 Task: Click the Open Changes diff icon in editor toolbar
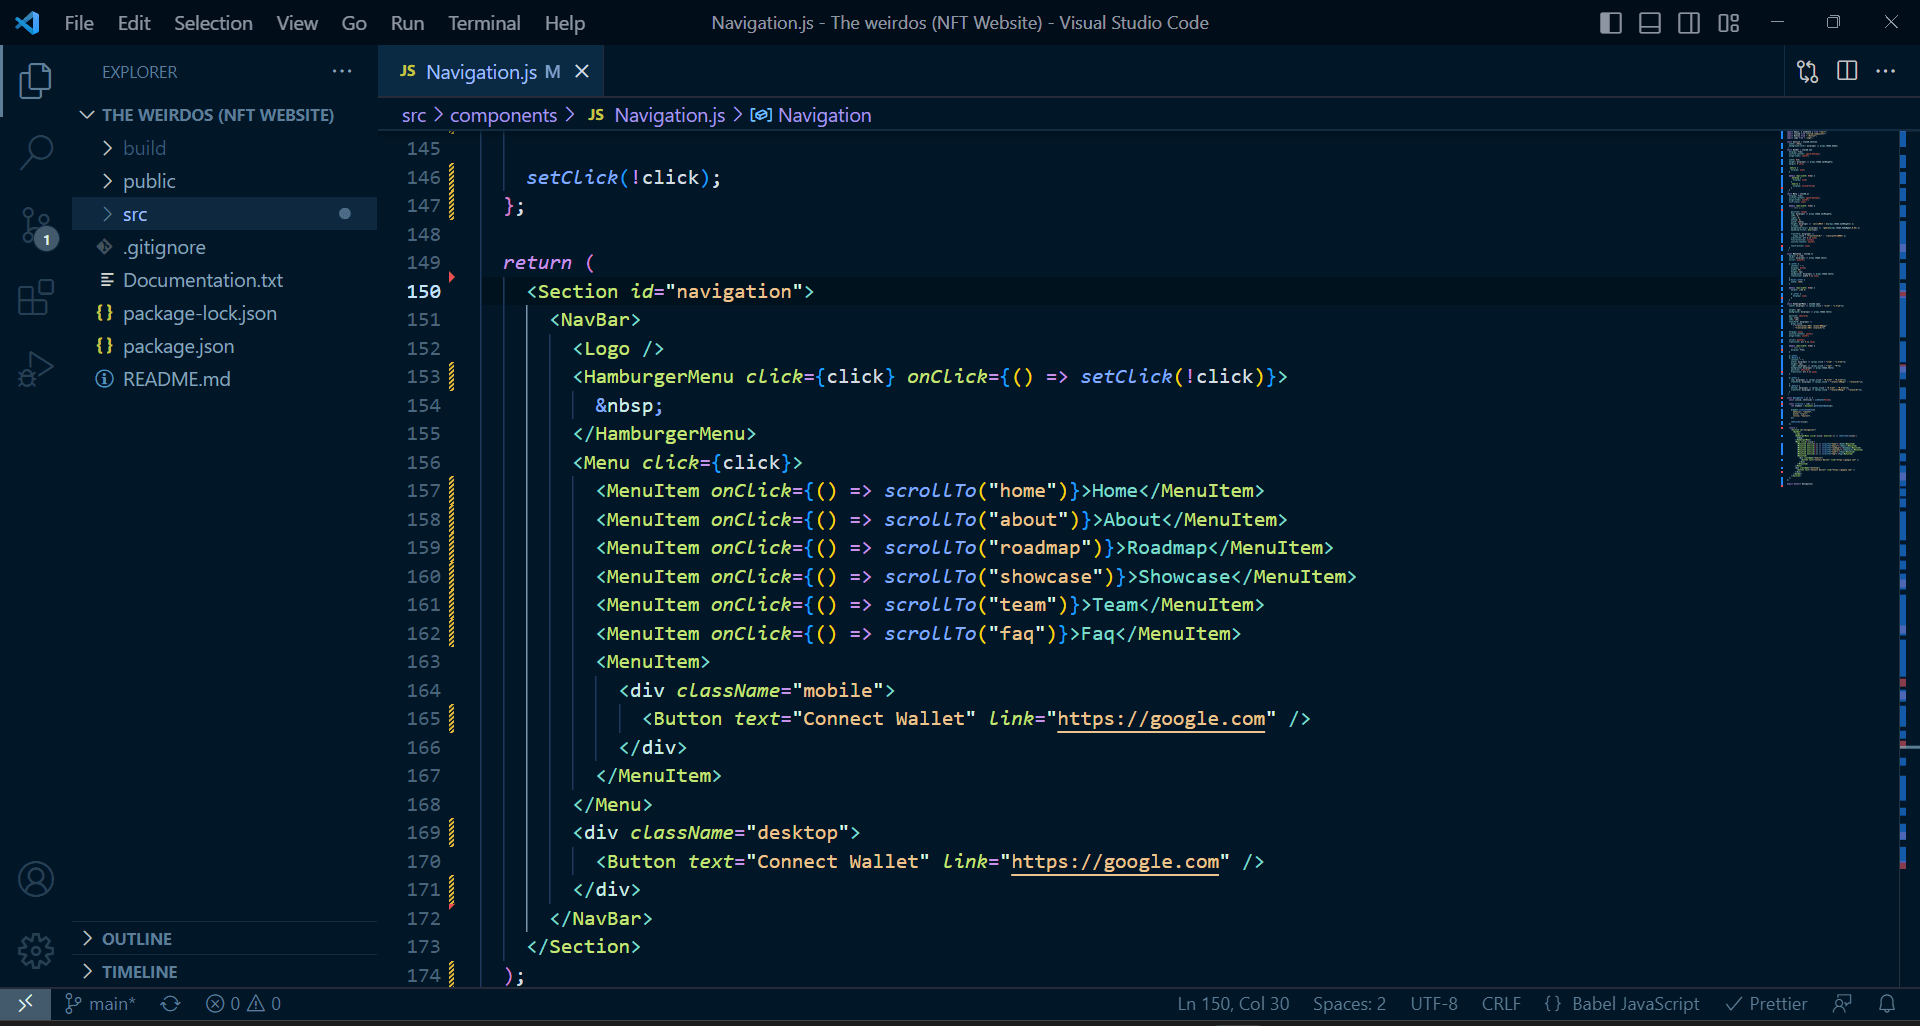coord(1807,71)
